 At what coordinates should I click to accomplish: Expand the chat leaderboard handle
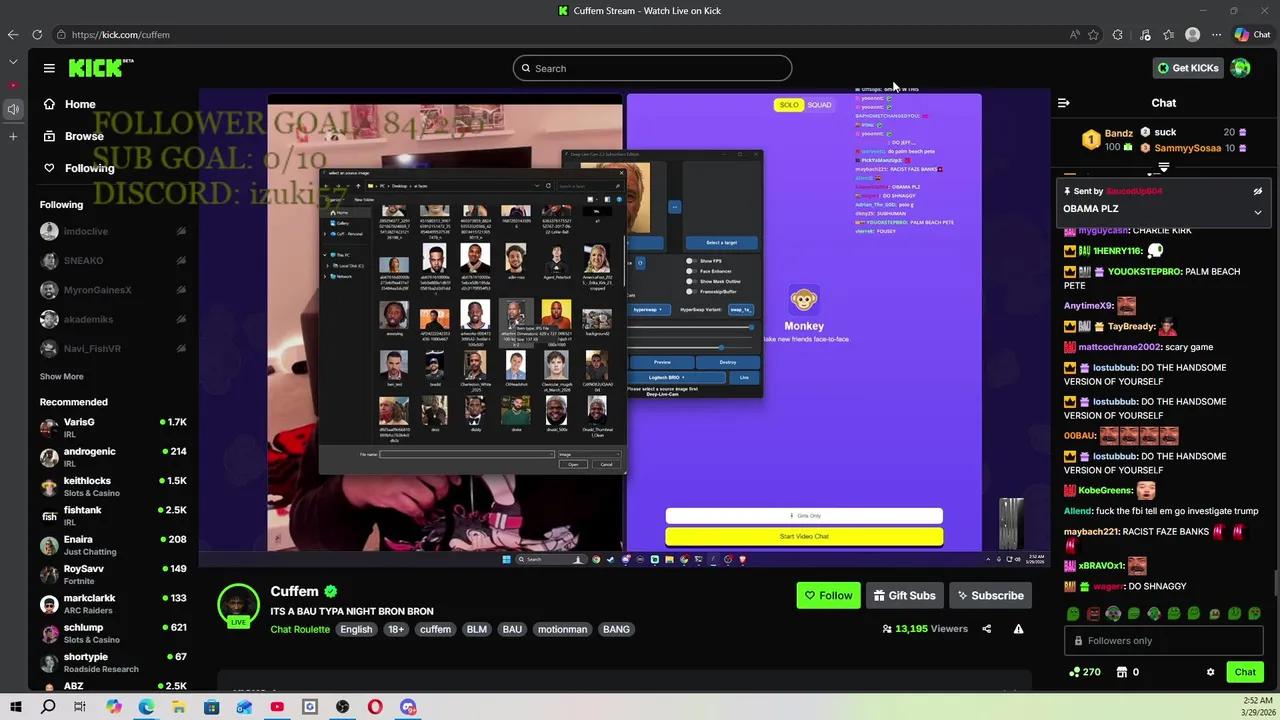[1164, 167]
